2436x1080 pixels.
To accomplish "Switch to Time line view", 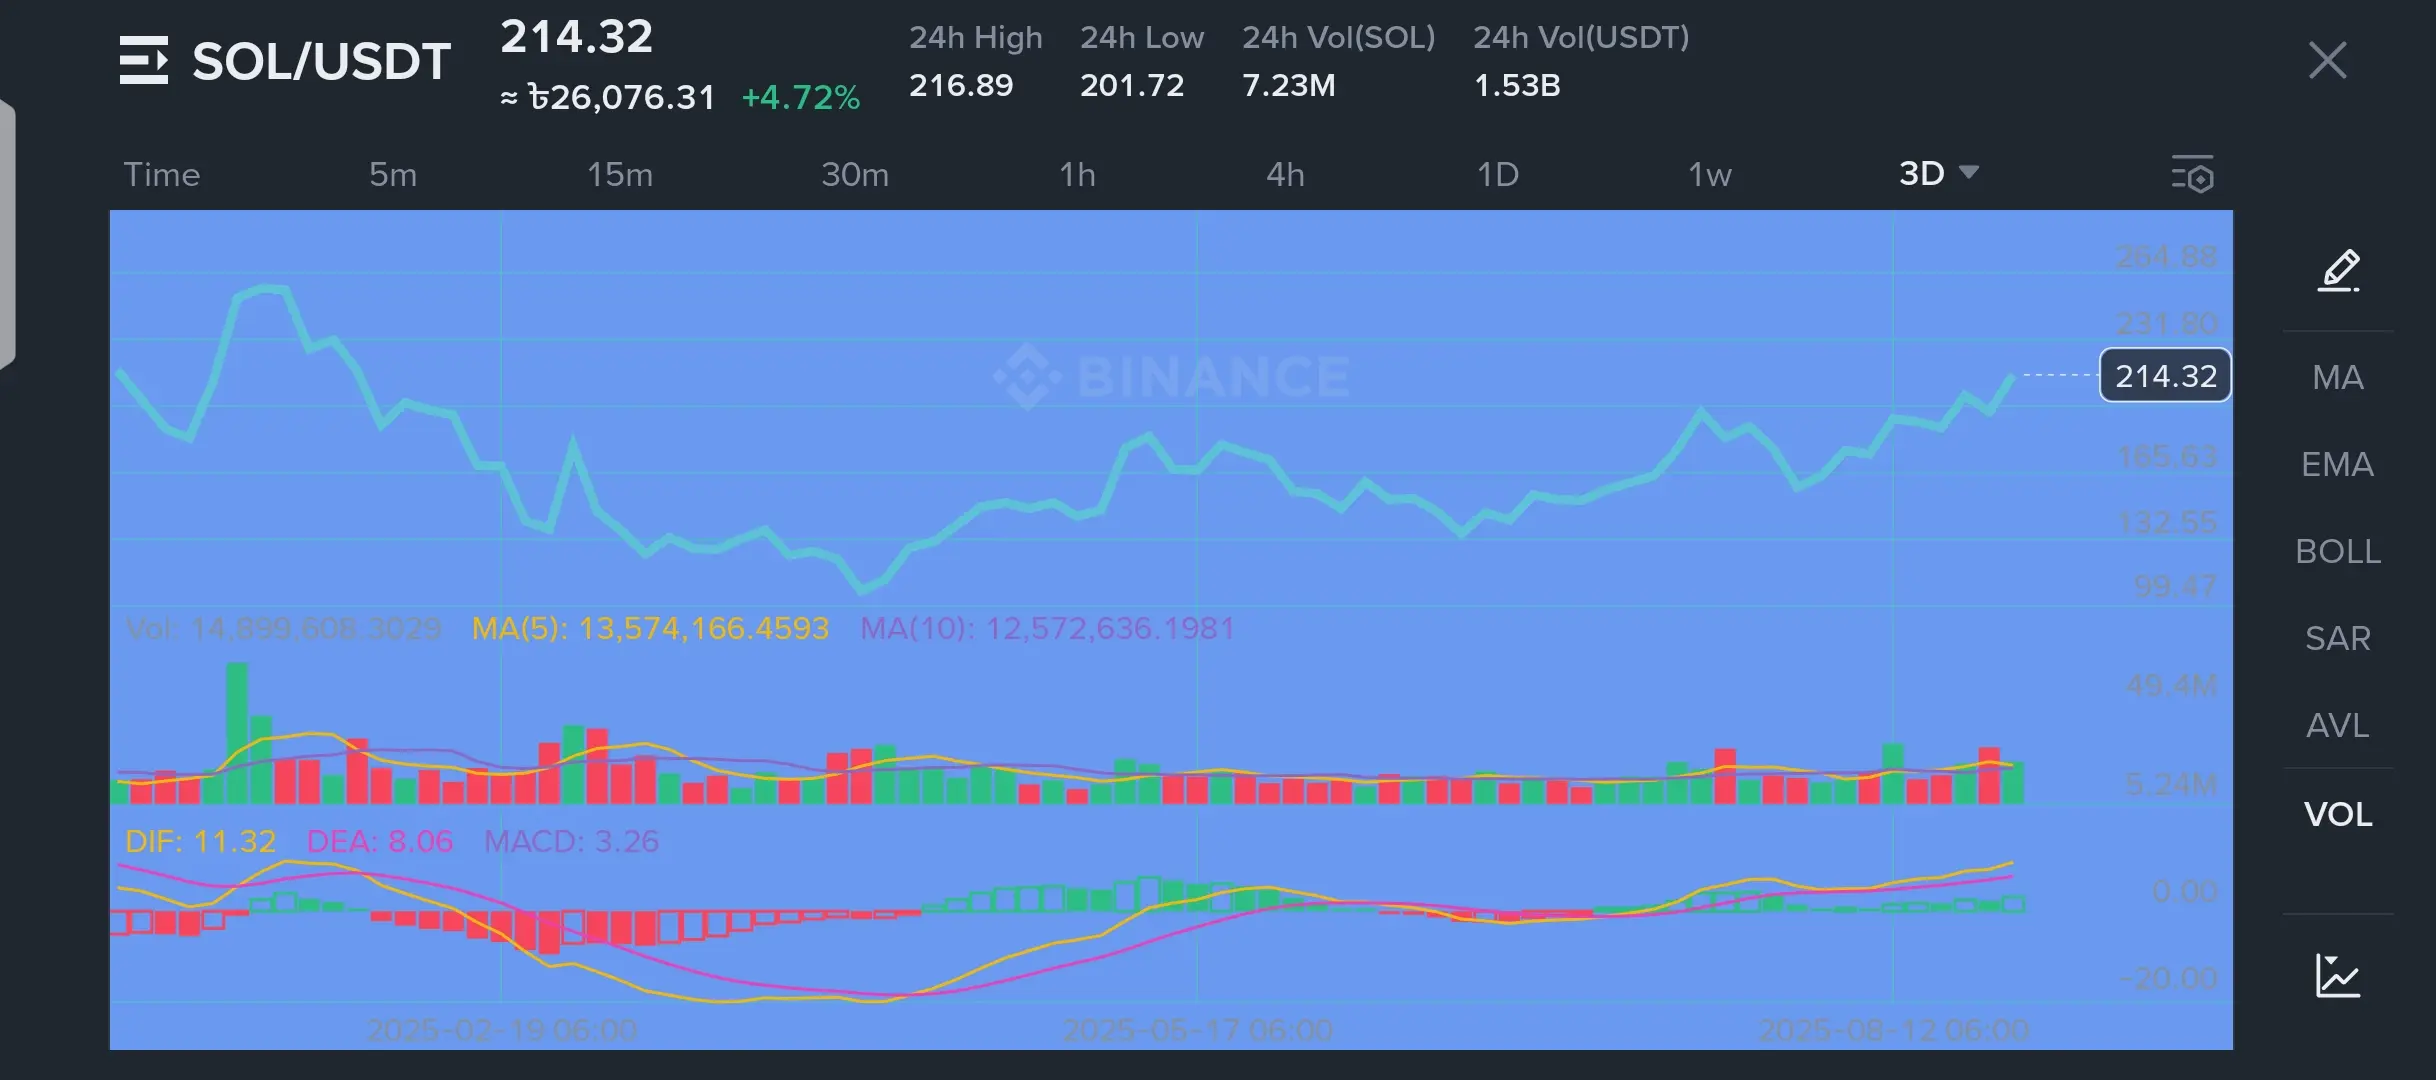I will click(x=162, y=175).
